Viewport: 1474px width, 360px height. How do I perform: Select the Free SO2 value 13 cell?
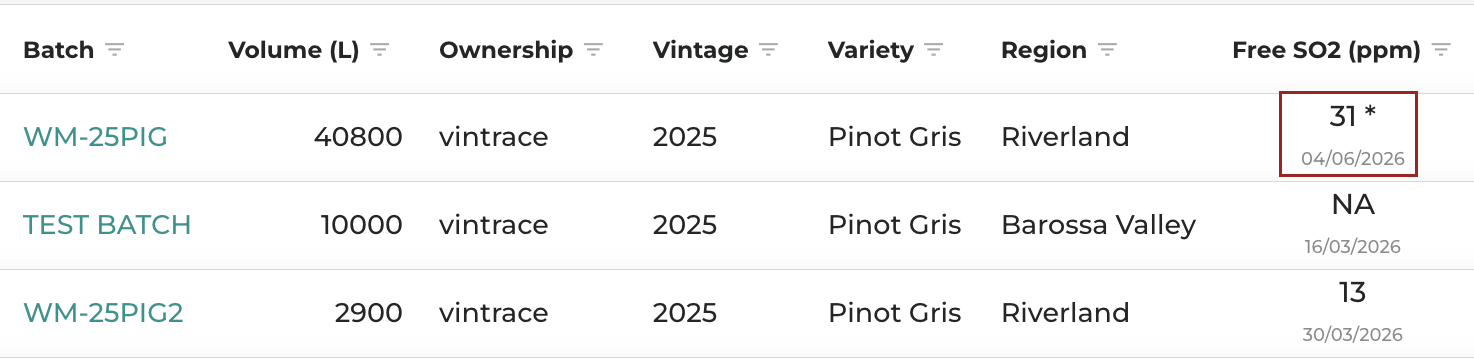[x=1353, y=312]
